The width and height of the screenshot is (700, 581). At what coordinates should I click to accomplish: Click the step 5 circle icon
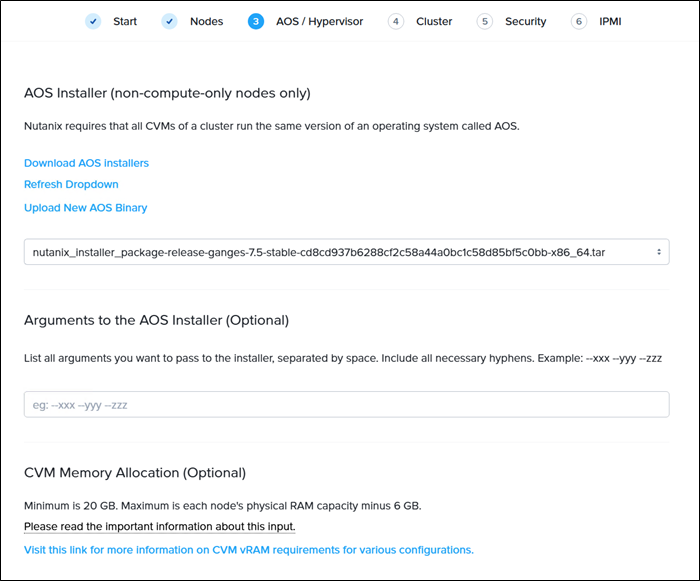point(485,21)
